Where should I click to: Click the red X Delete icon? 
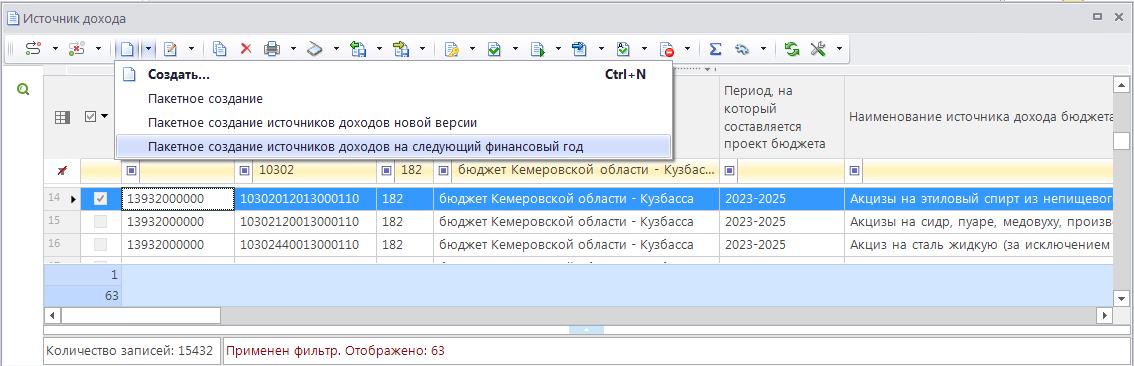click(x=246, y=49)
